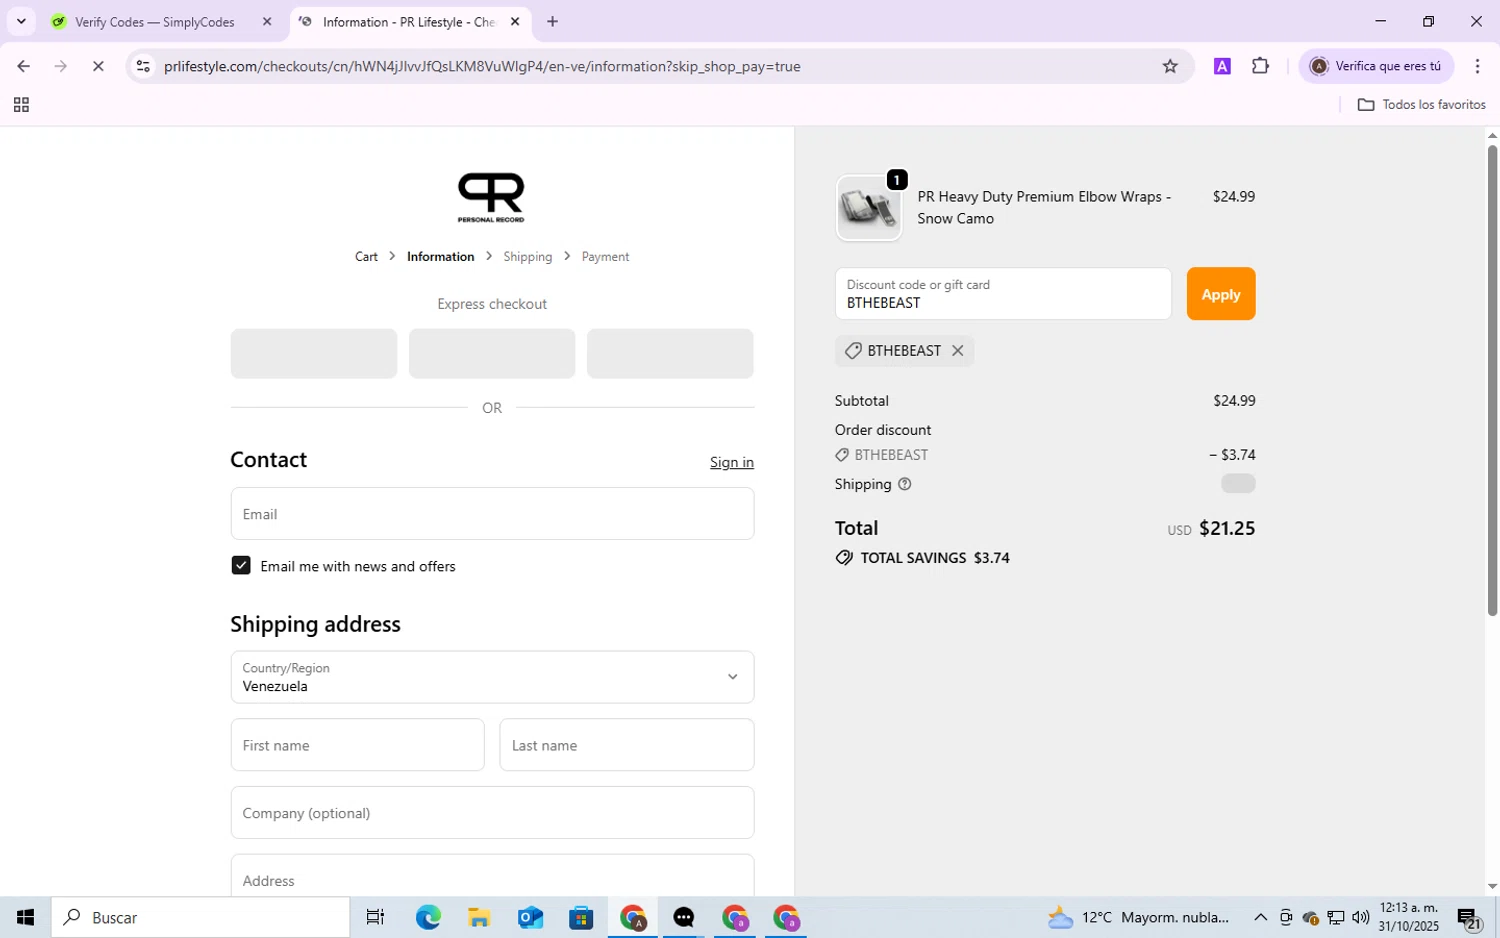Uncheck Email me with news and offers
Viewport: 1500px width, 938px height.
coord(241,566)
